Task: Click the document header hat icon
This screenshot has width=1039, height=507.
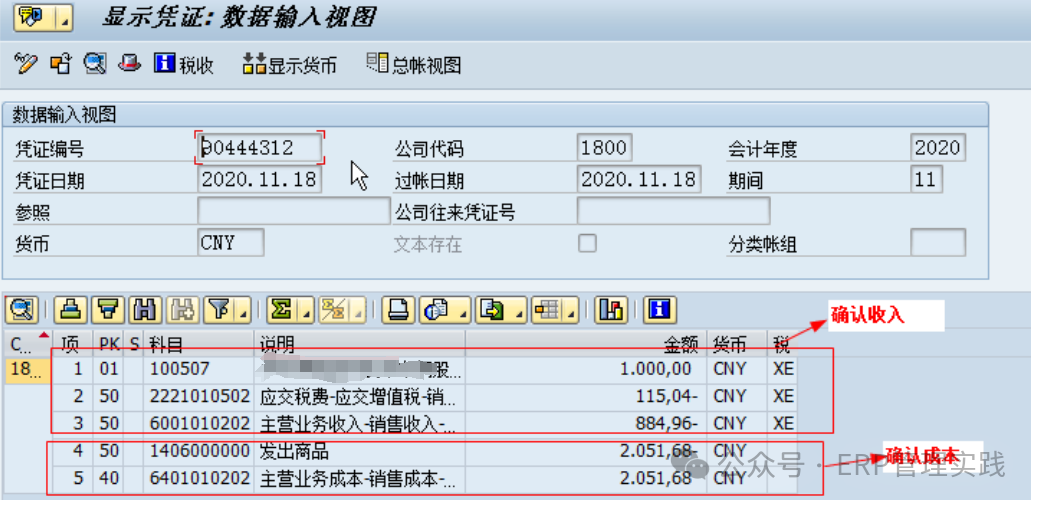Action: (130, 65)
